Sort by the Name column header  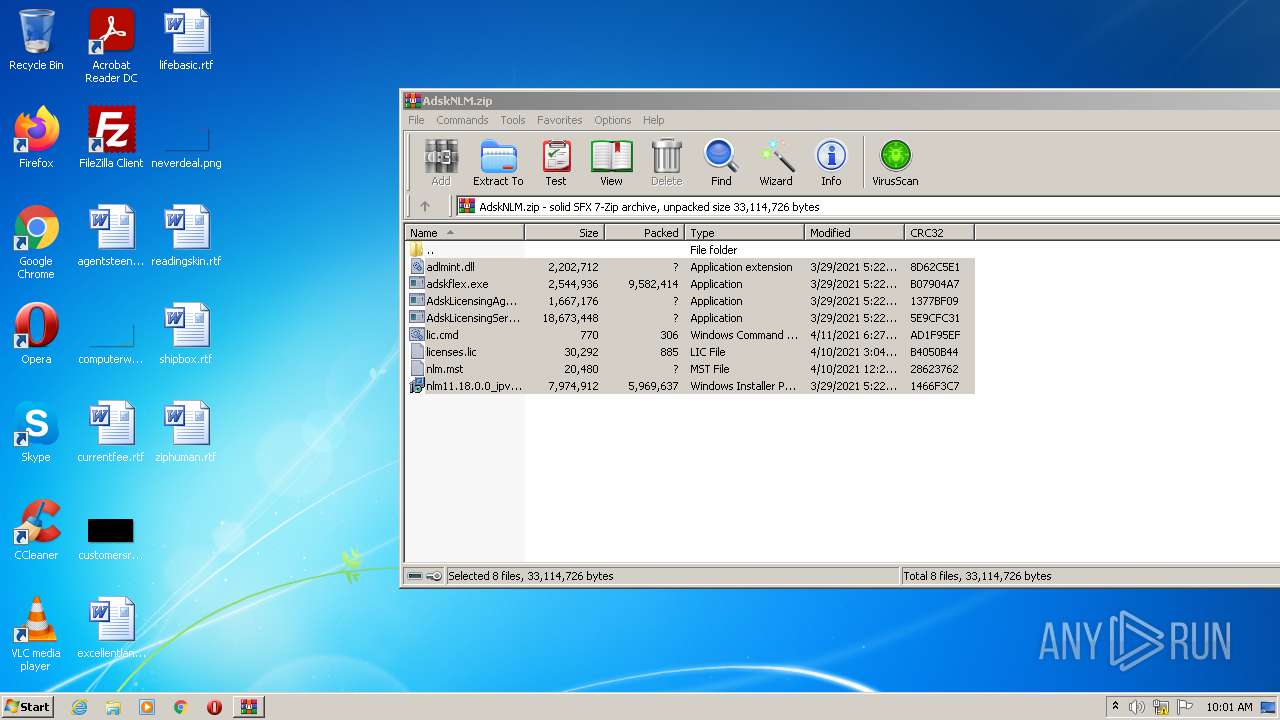(x=464, y=233)
